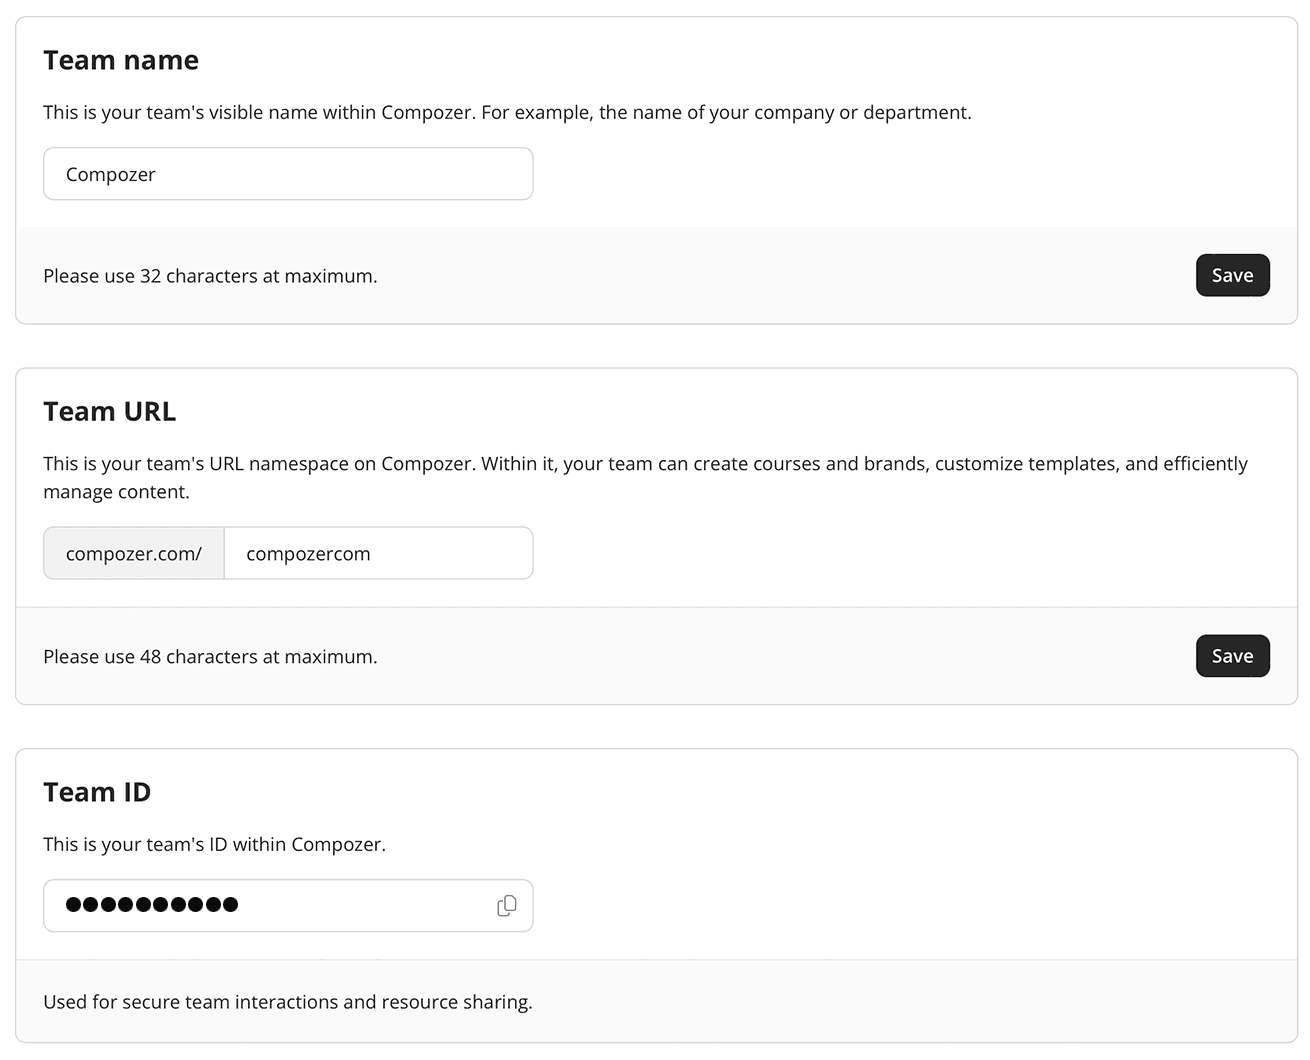The image size is (1310, 1060).
Task: Click the 32 characters maximum hint
Action: [210, 277]
